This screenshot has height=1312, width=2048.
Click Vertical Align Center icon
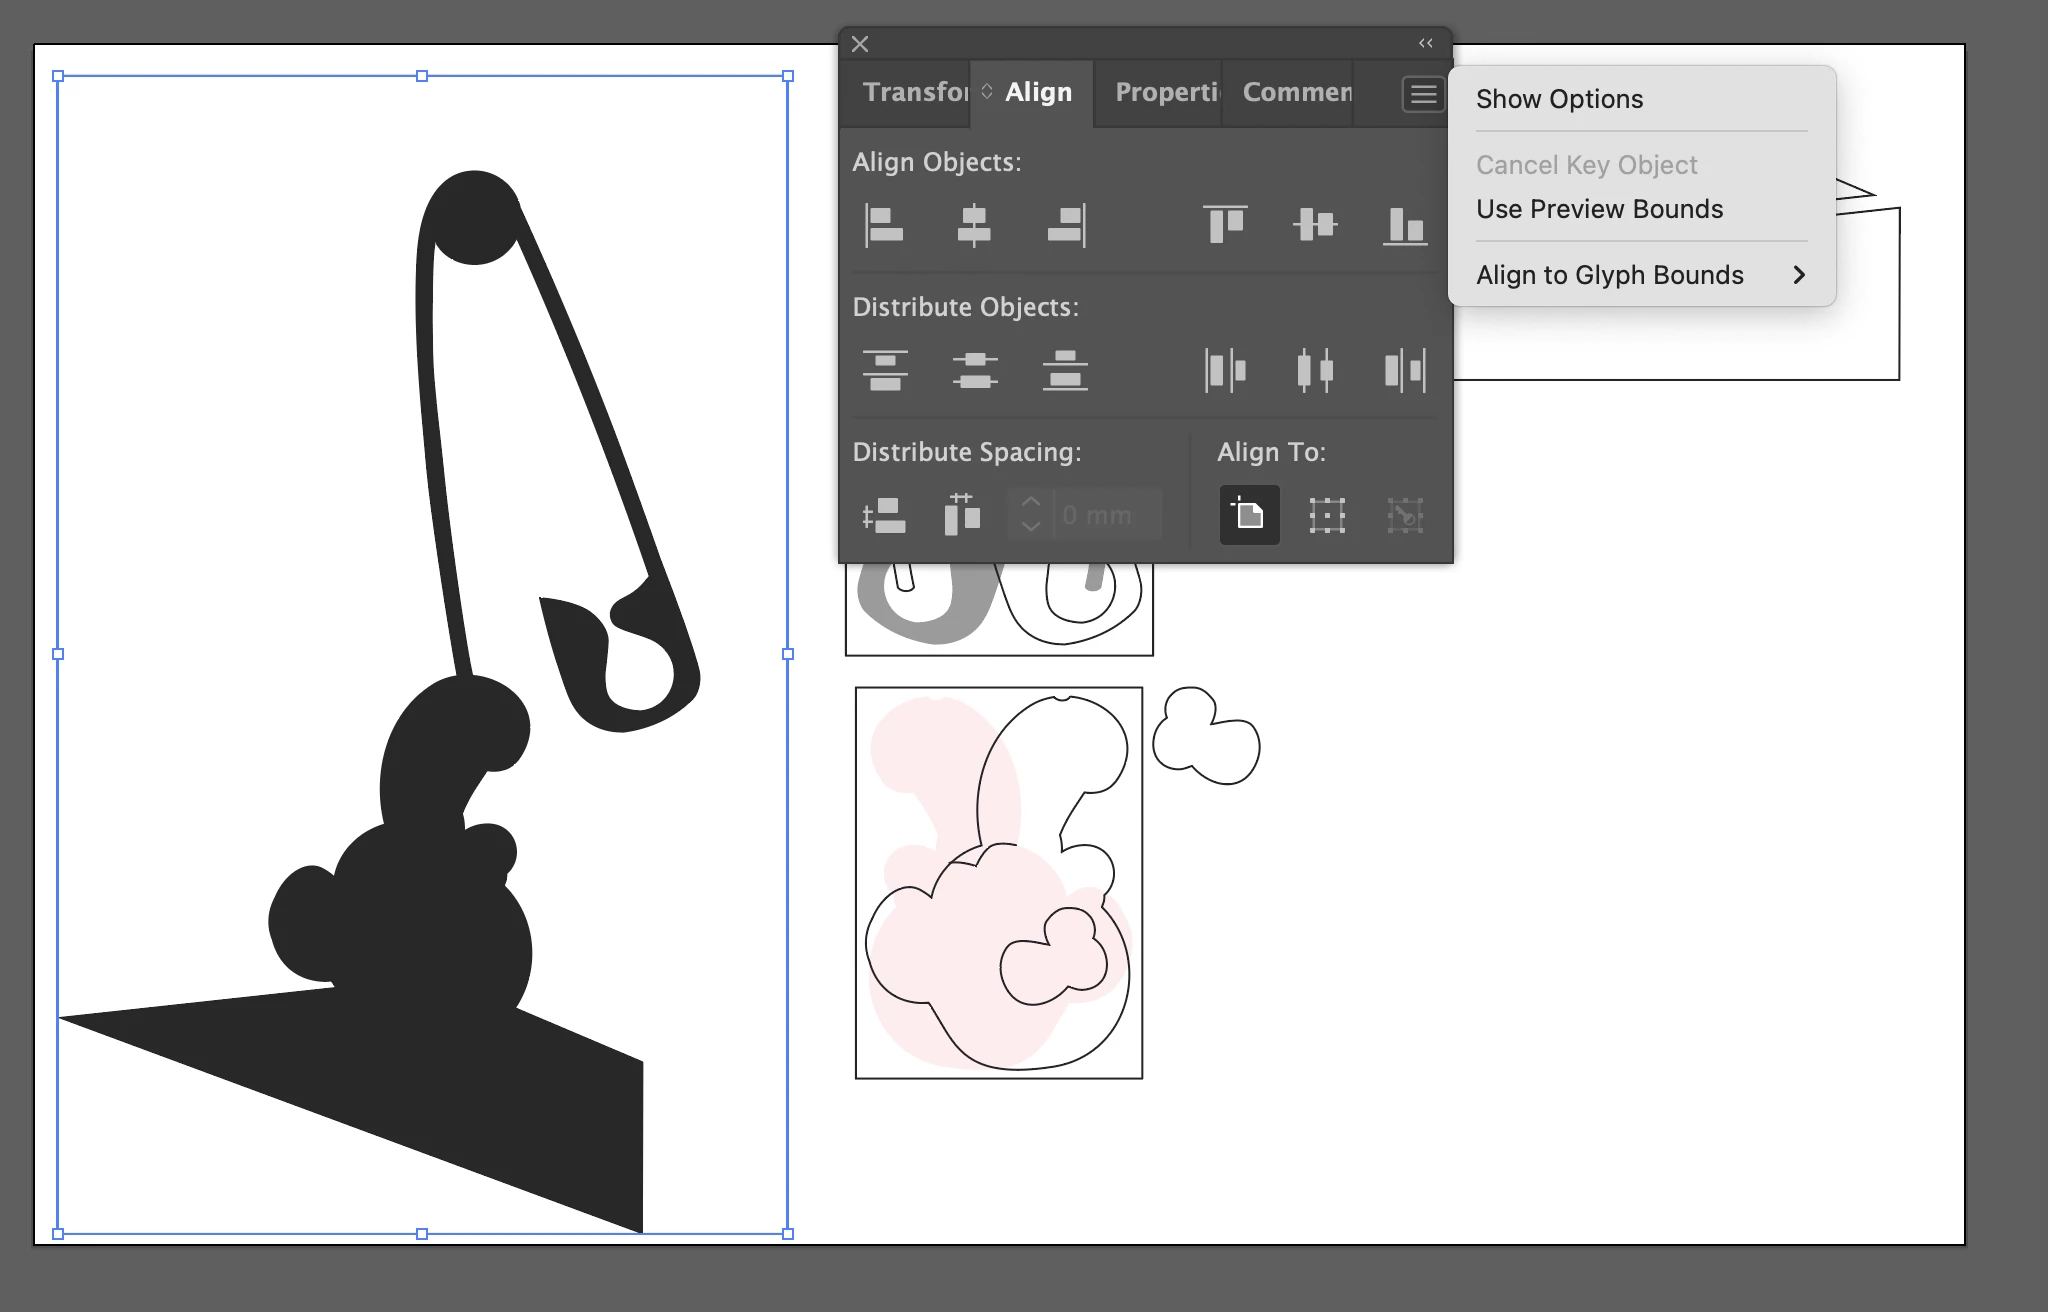pos(1315,225)
